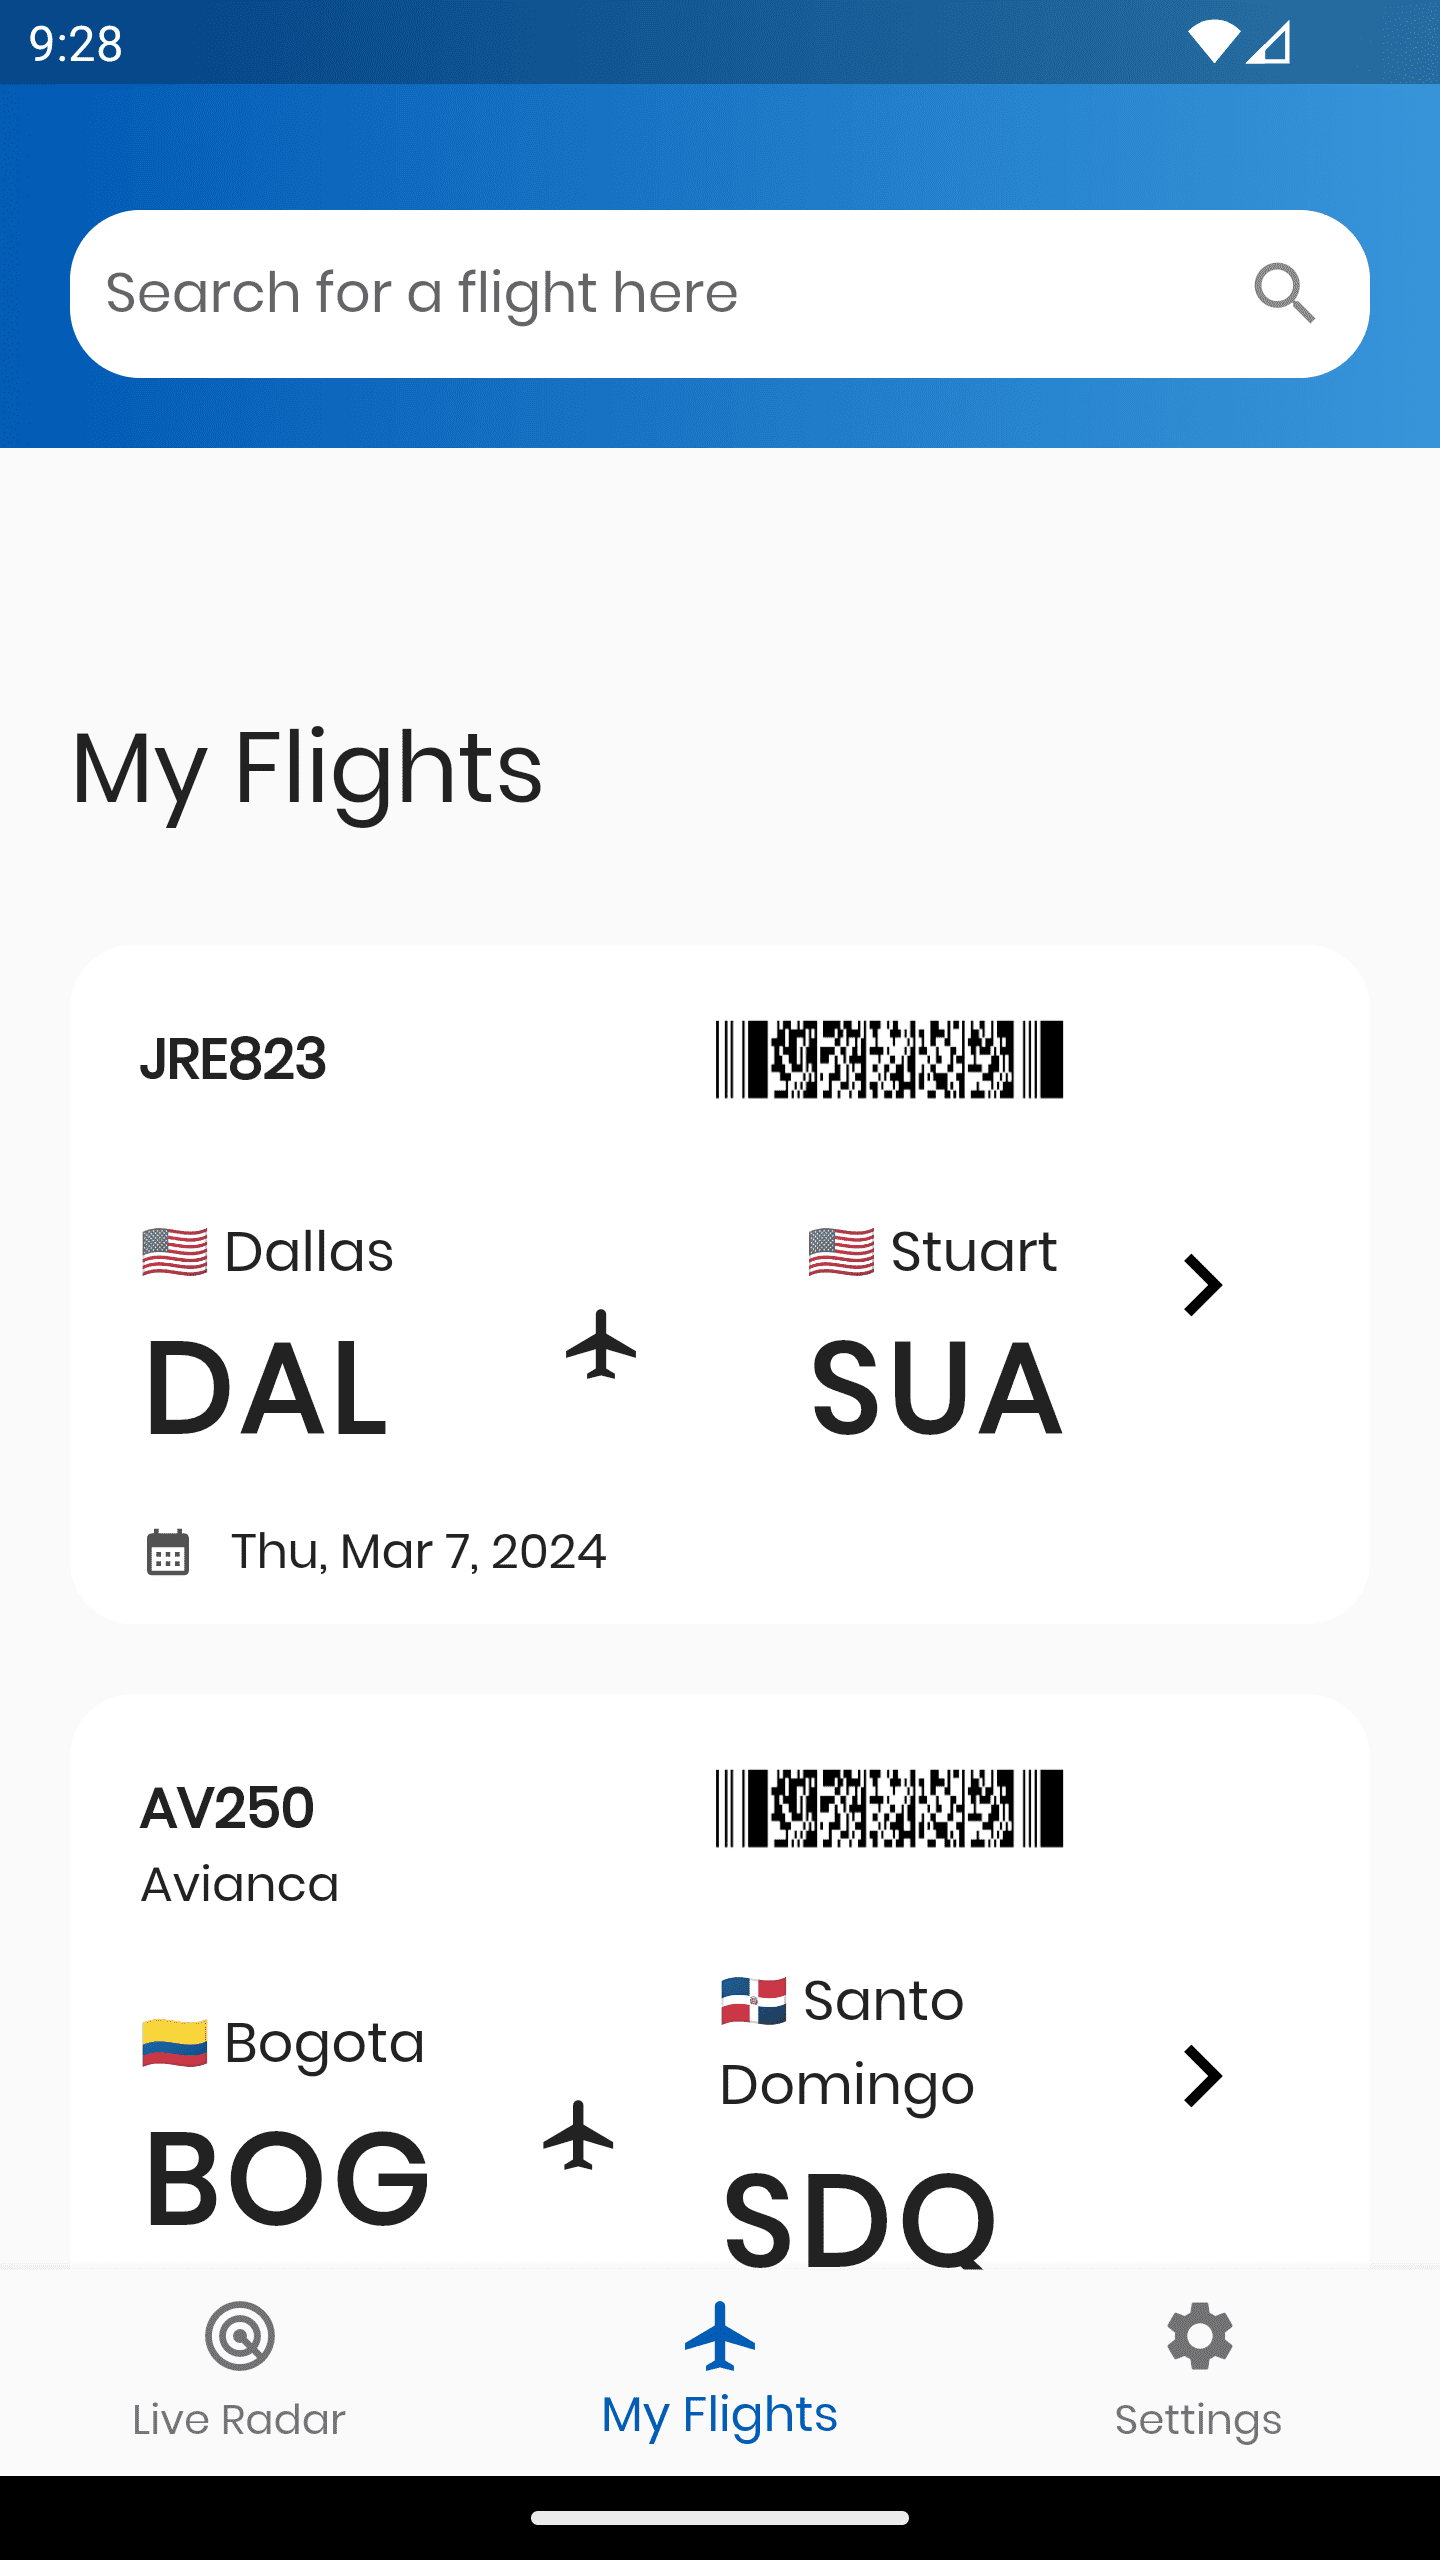This screenshot has height=2560, width=1440.
Task: Tap the JRE823 flight number
Action: point(233,1059)
